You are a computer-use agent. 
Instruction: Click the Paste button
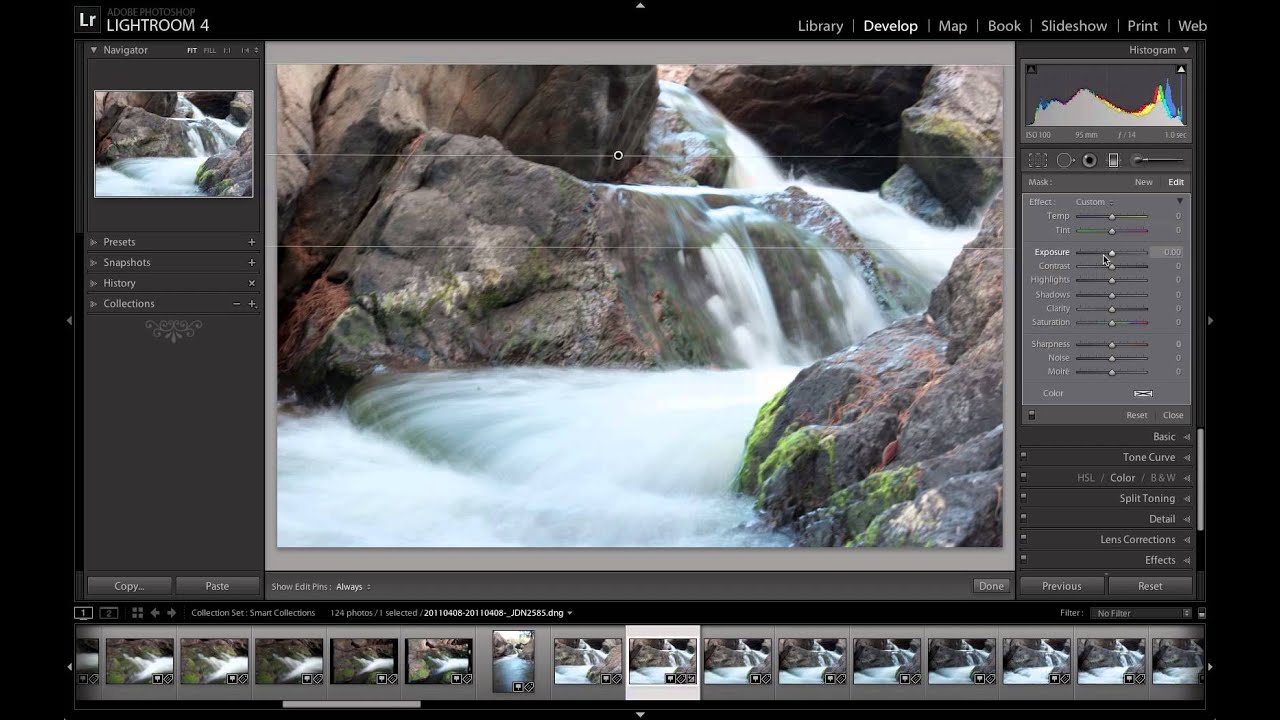217,586
